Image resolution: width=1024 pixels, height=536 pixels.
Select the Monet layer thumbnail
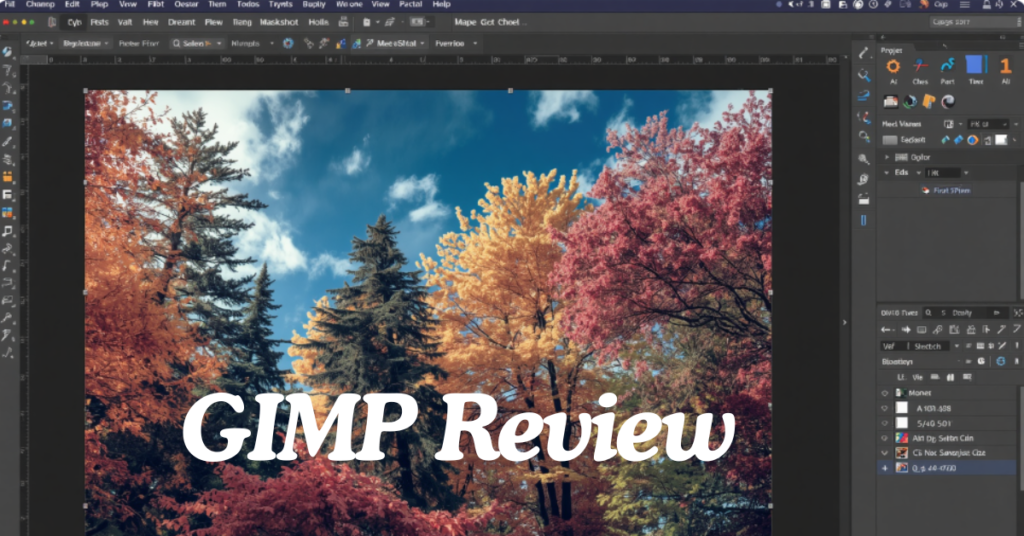click(x=900, y=393)
